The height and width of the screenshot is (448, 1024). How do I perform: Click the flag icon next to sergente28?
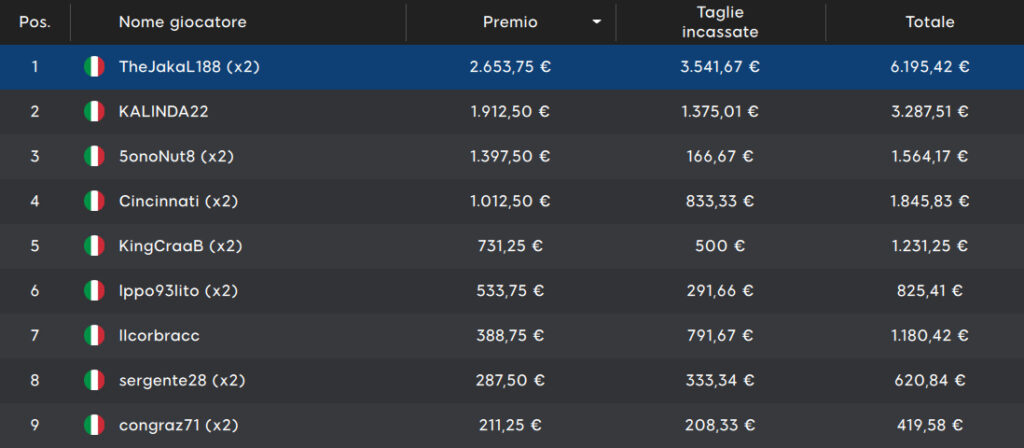click(94, 380)
